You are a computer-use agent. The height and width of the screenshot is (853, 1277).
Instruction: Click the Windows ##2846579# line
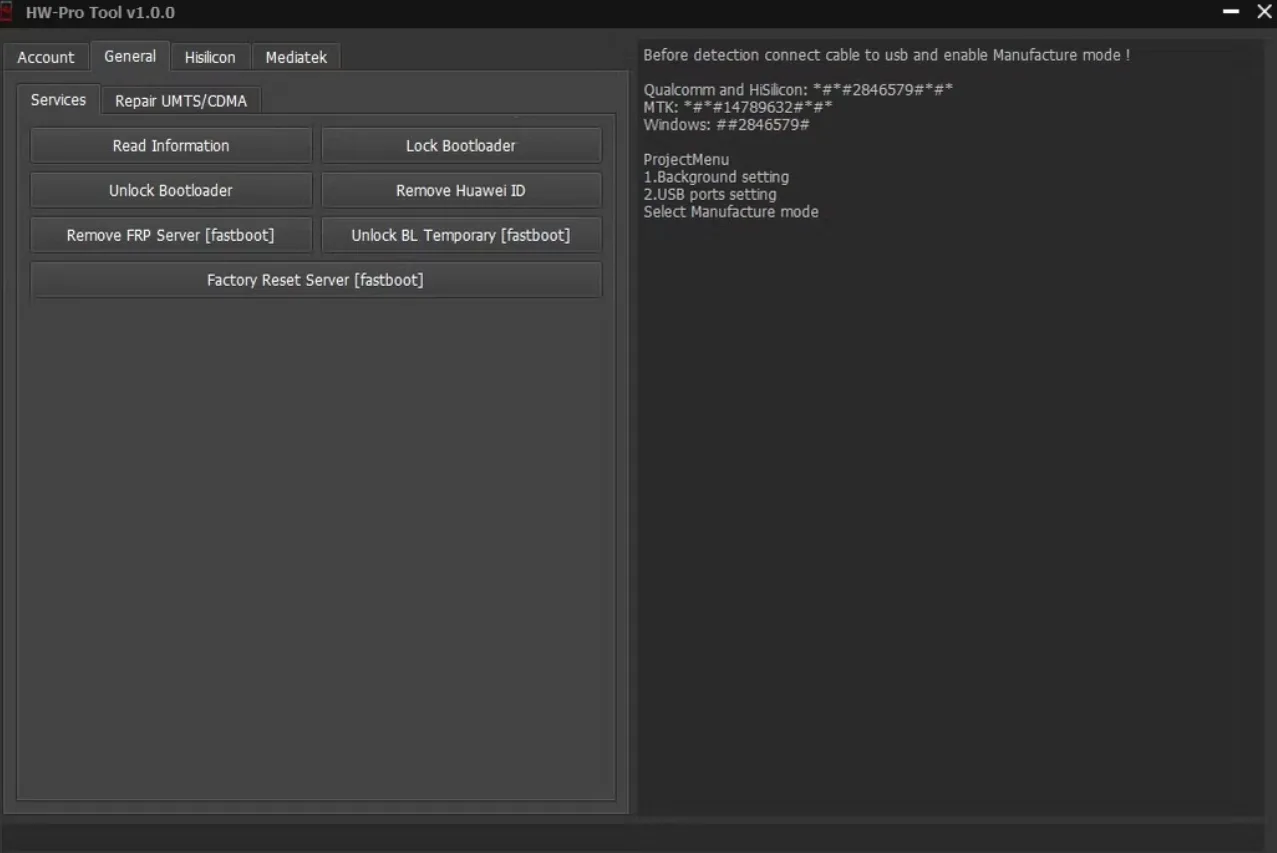(x=726, y=125)
